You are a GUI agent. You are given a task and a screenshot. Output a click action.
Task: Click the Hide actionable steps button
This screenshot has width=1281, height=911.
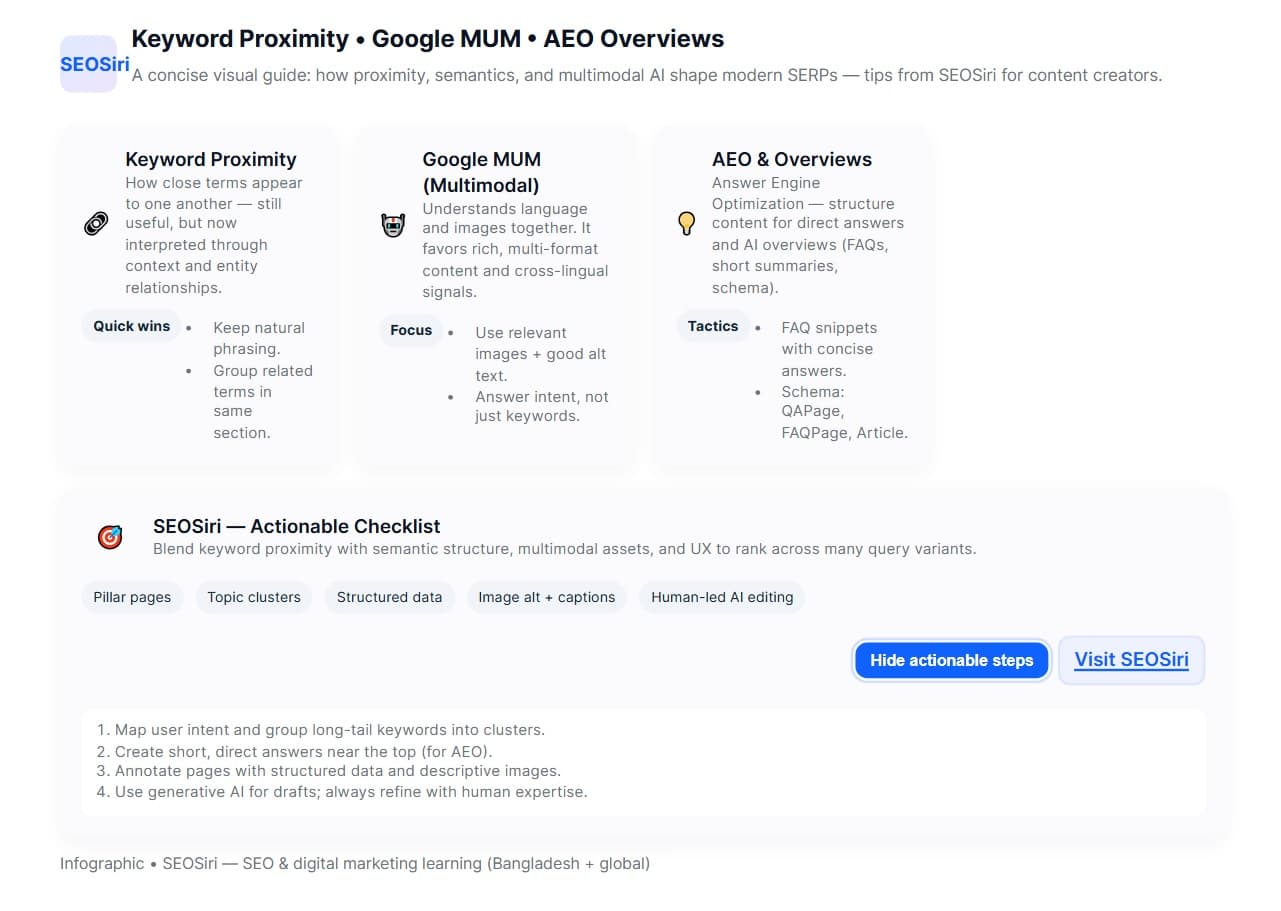click(951, 660)
